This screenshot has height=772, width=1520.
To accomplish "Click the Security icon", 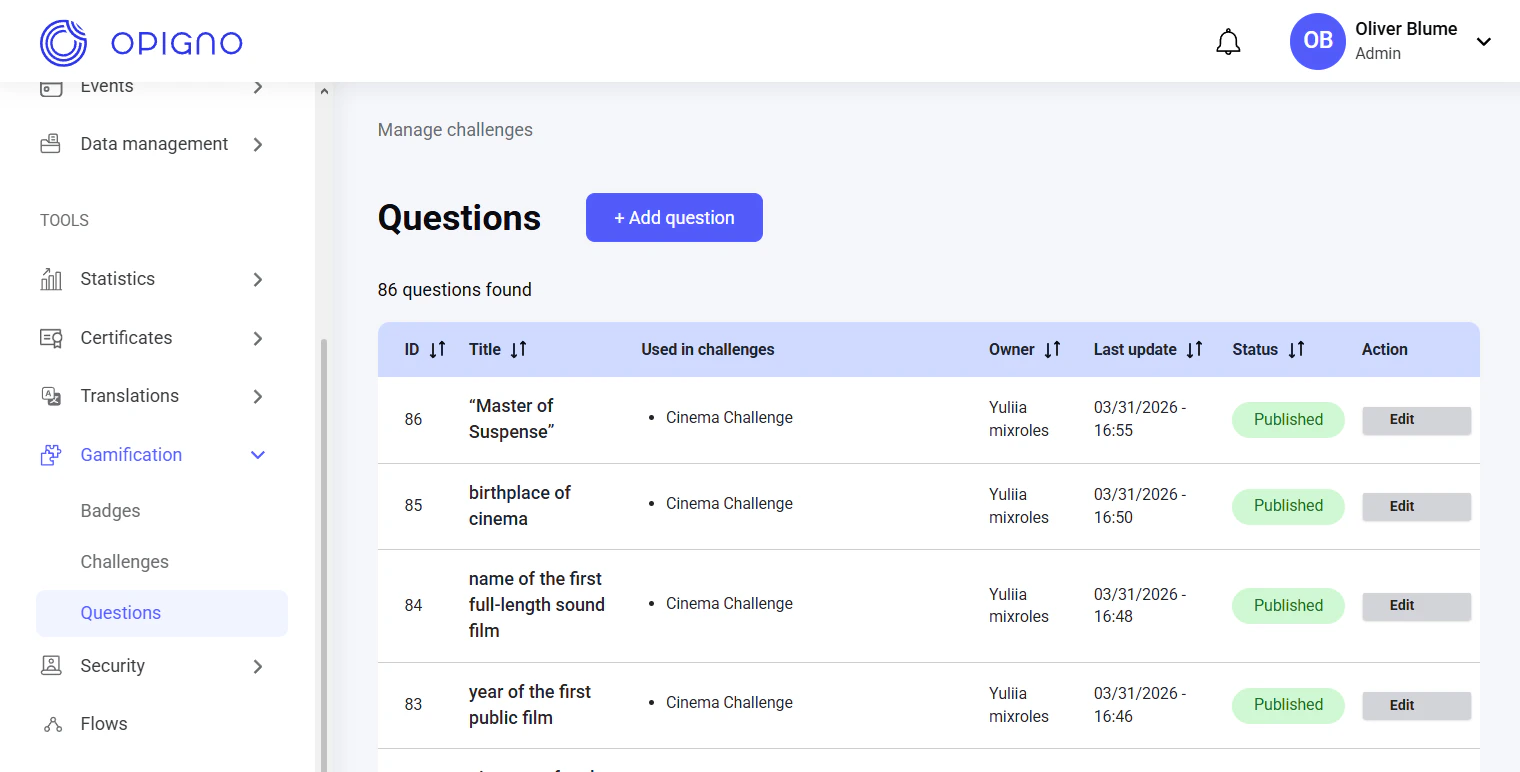I will (51, 666).
